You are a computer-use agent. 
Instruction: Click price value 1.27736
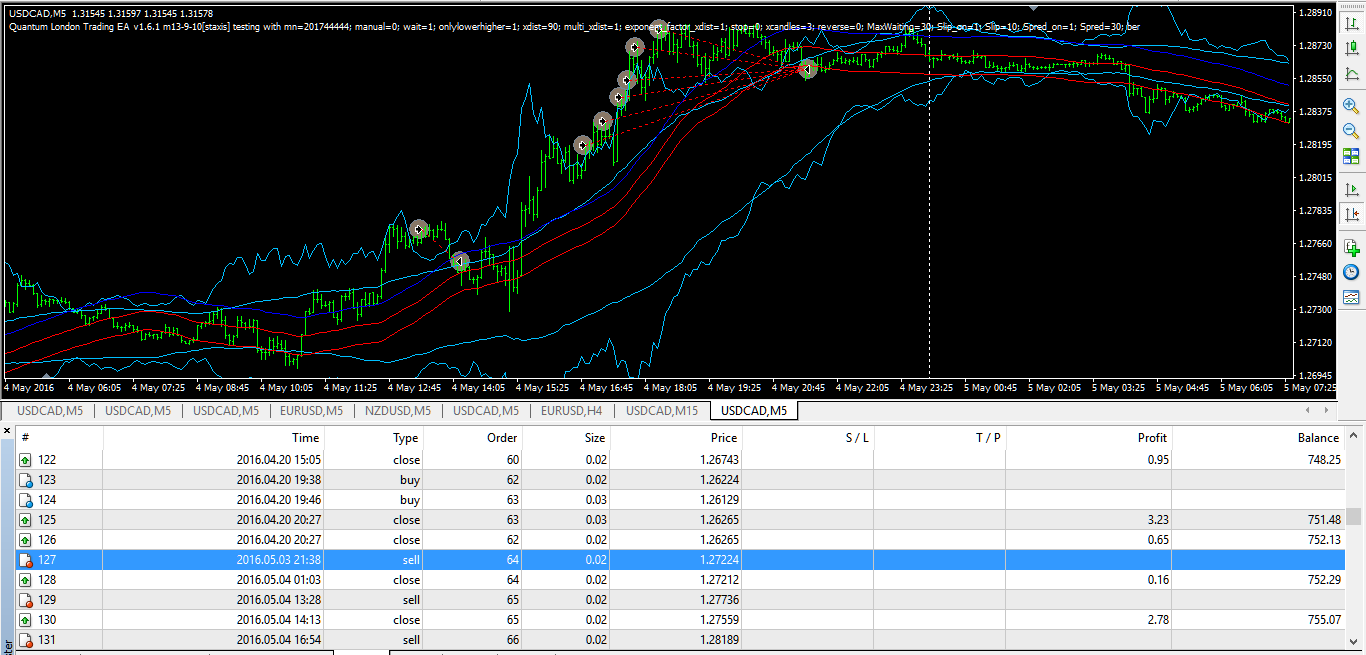[718, 600]
